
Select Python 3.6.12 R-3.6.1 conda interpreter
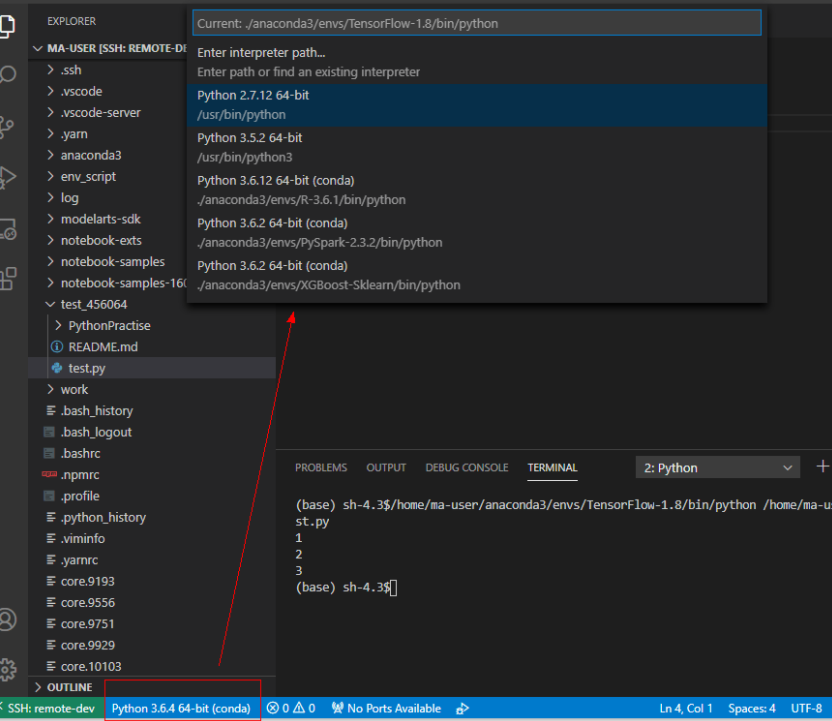click(476, 190)
